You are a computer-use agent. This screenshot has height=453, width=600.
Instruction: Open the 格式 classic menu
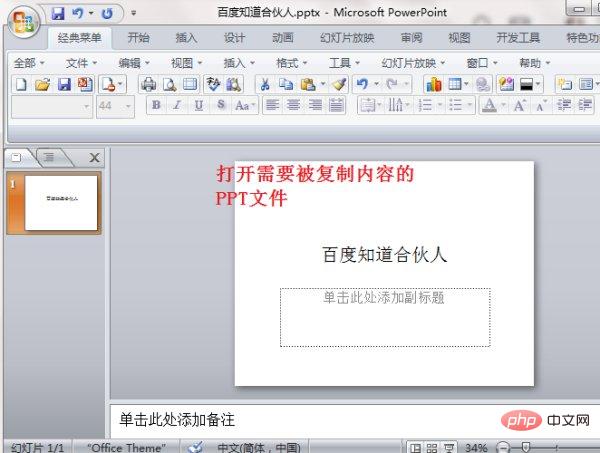[292, 63]
